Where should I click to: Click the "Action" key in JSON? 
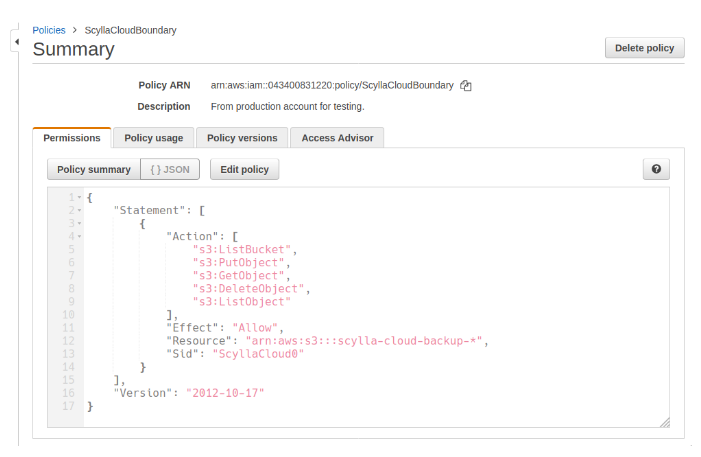pyautogui.click(x=192, y=236)
